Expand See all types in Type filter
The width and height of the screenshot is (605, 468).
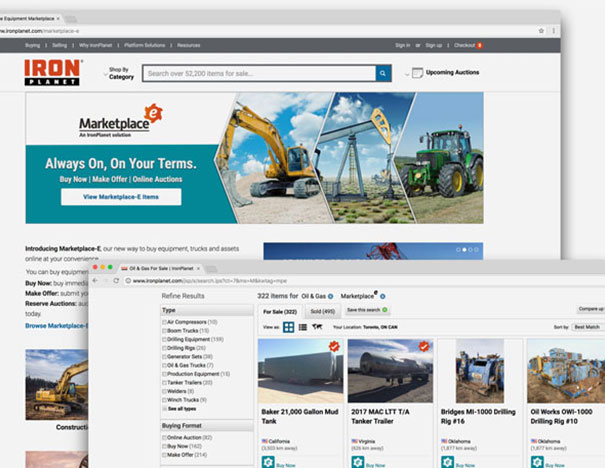click(182, 409)
